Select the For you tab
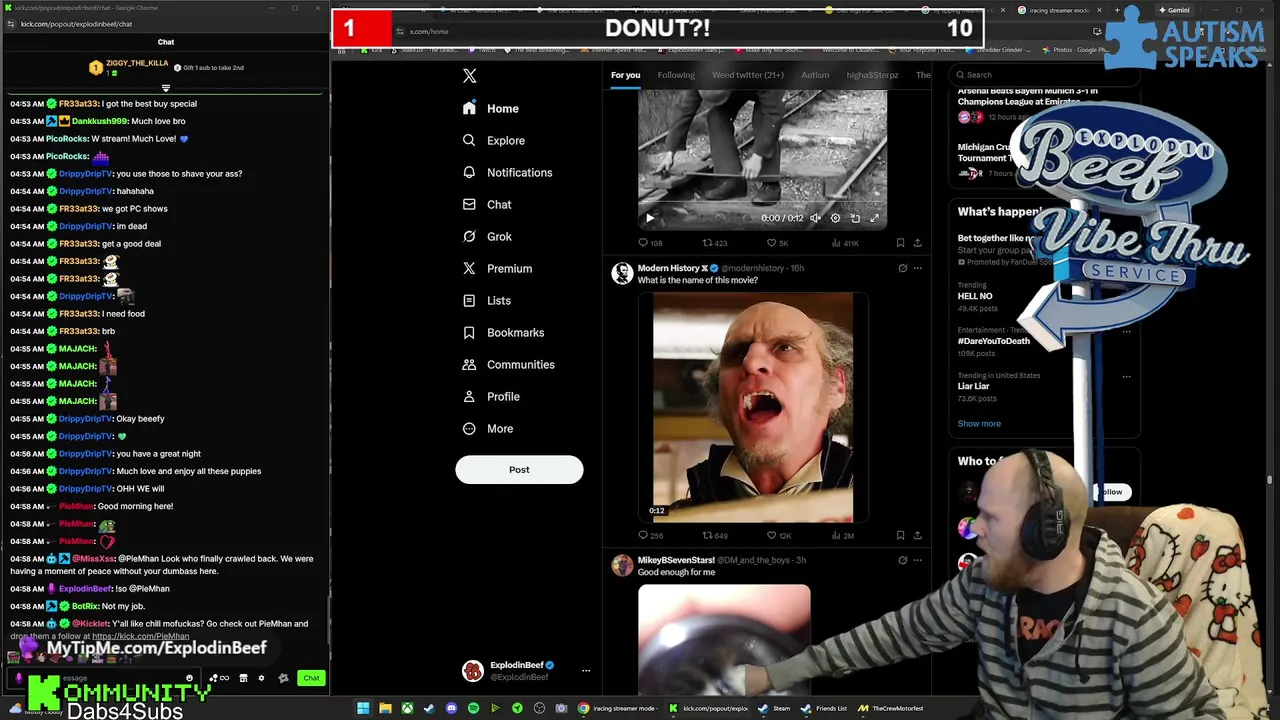 point(625,75)
